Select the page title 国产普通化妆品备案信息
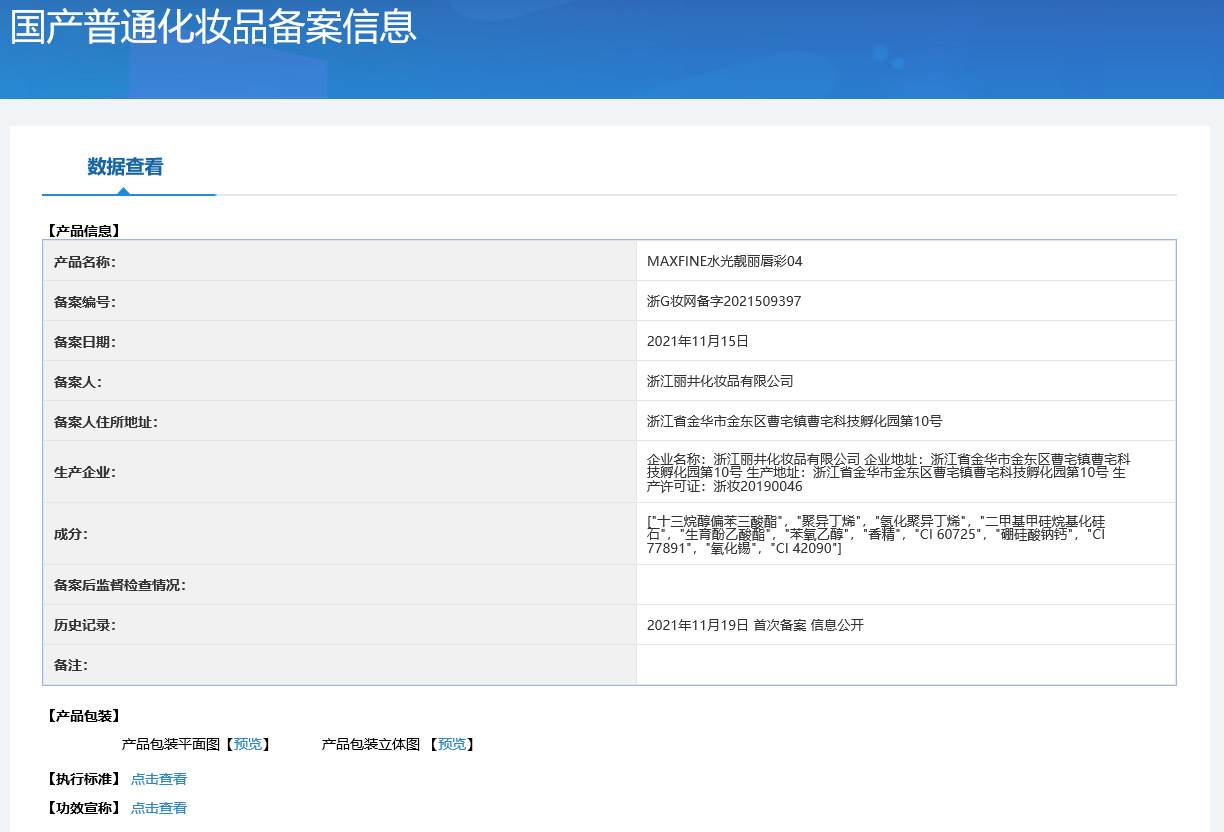Viewport: 1224px width, 832px height. [x=214, y=27]
